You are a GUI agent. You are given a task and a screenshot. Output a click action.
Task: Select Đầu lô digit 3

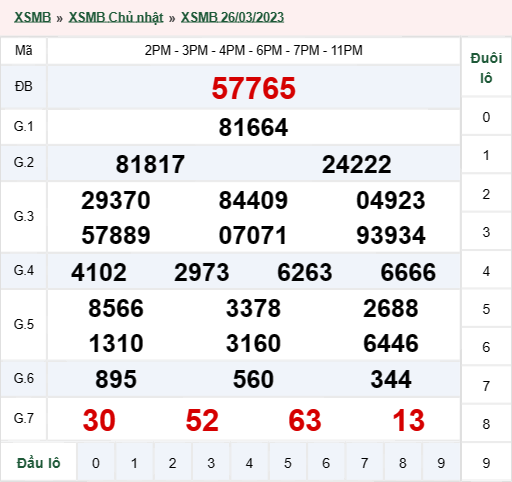coord(211,463)
